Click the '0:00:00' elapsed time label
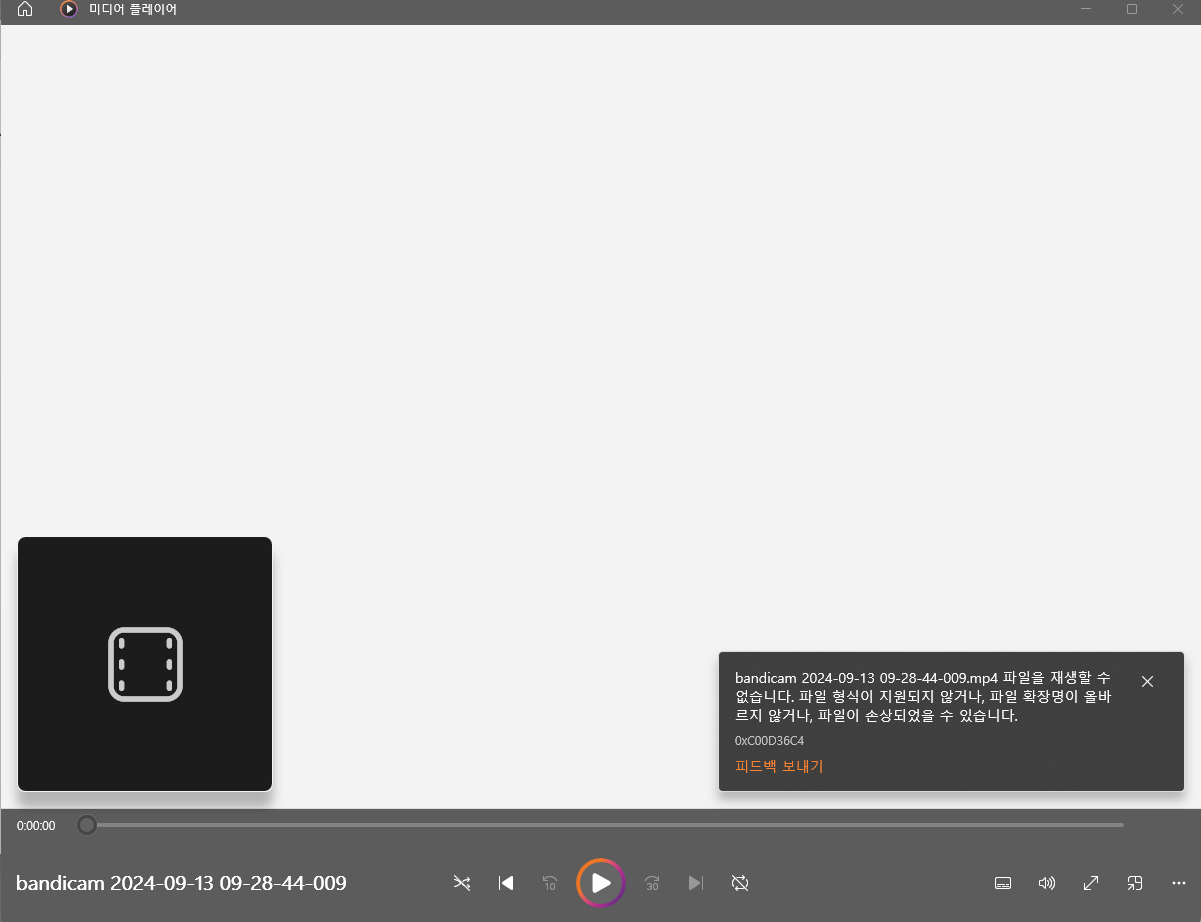Screen dimensions: 1201x922 (36, 826)
